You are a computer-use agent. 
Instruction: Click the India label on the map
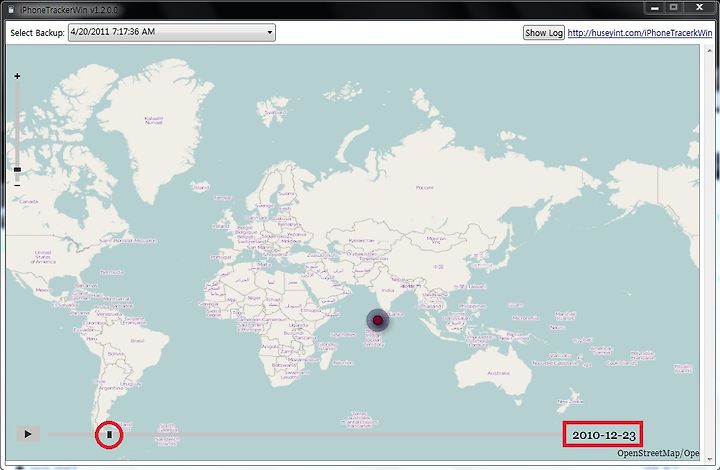click(x=388, y=291)
